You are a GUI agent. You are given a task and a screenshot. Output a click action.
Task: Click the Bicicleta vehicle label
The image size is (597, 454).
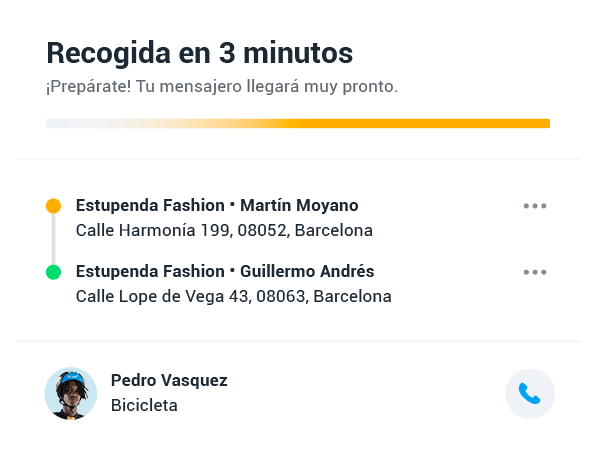coord(144,405)
